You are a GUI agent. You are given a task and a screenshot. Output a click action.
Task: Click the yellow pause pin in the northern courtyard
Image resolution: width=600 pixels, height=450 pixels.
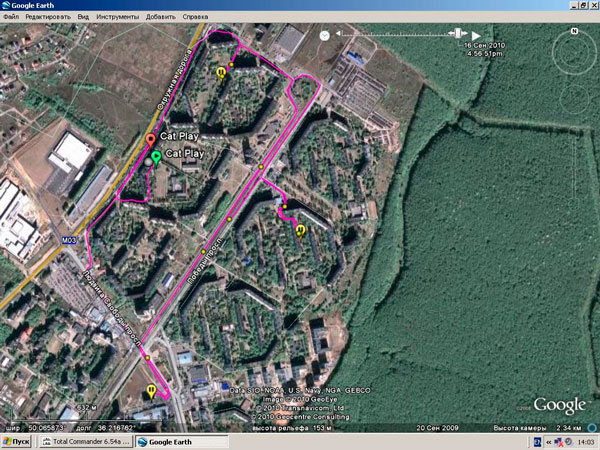pos(221,73)
